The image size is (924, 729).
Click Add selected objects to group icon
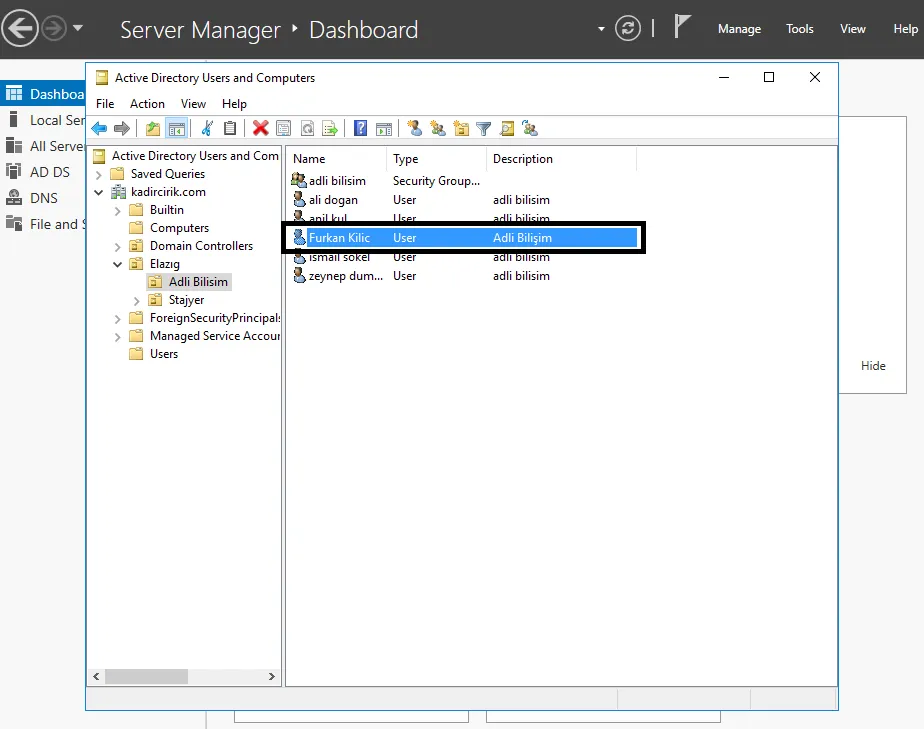[530, 128]
